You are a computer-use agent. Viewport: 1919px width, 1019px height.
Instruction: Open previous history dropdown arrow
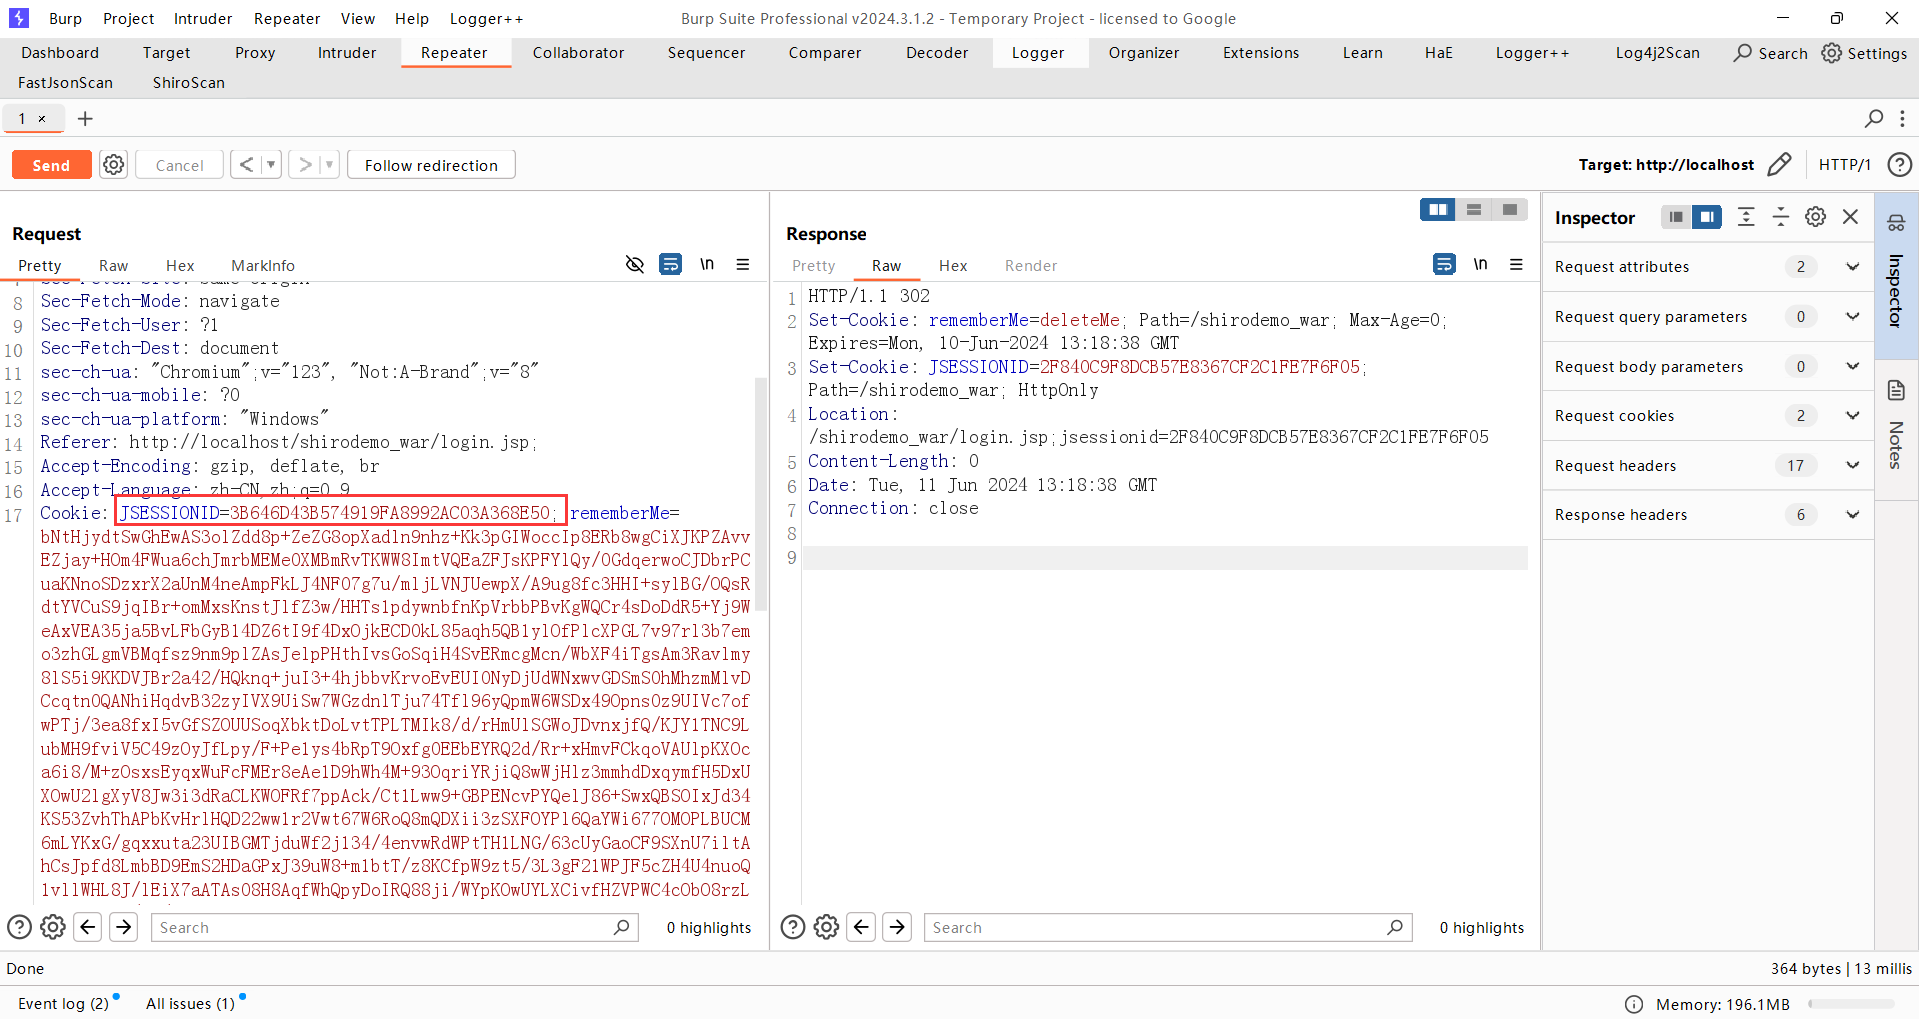[x=271, y=165]
